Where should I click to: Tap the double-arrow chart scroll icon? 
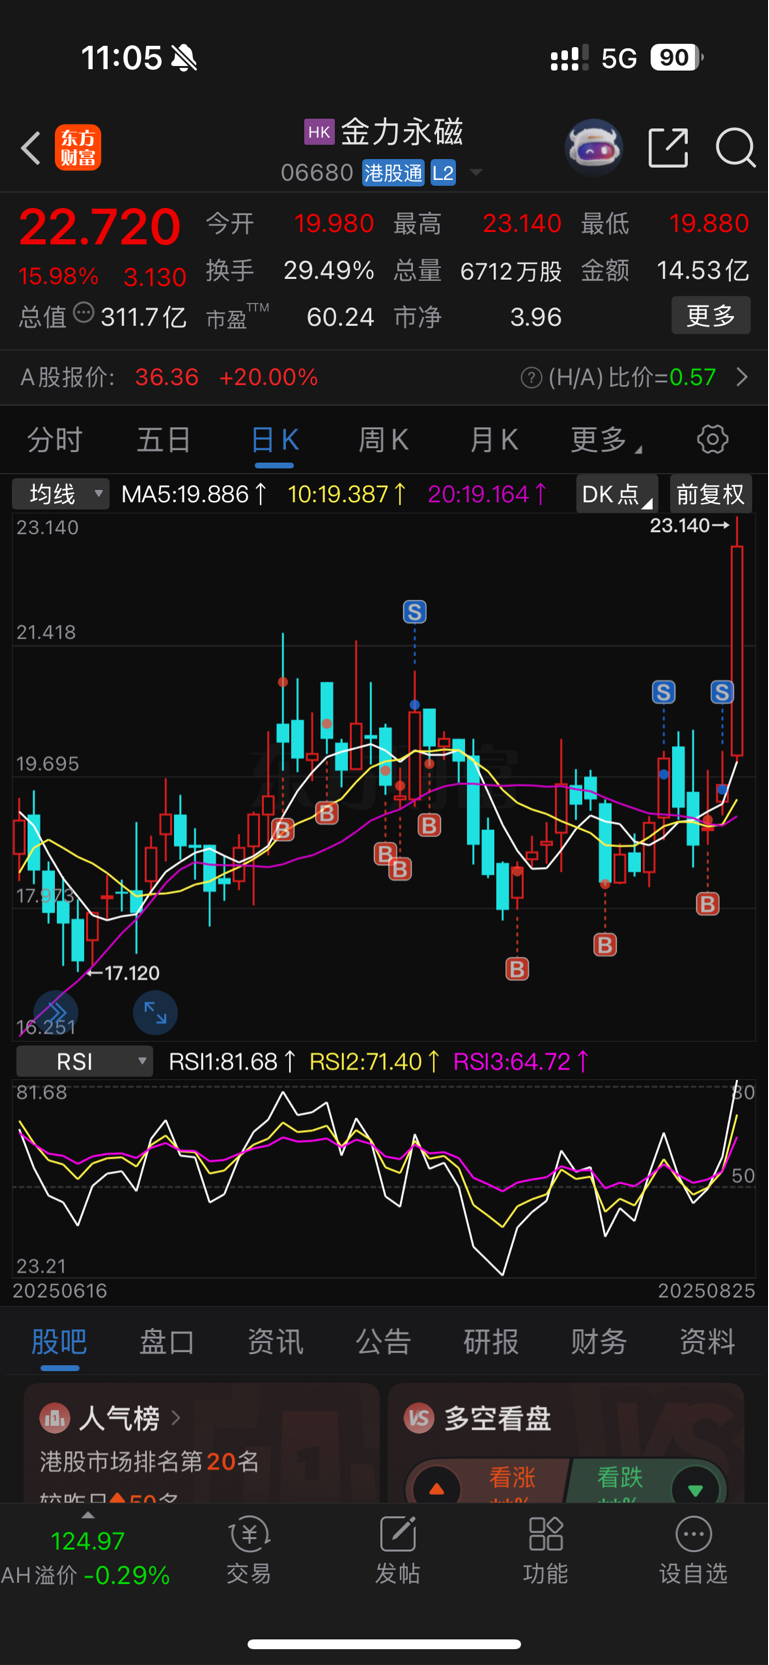click(55, 1012)
